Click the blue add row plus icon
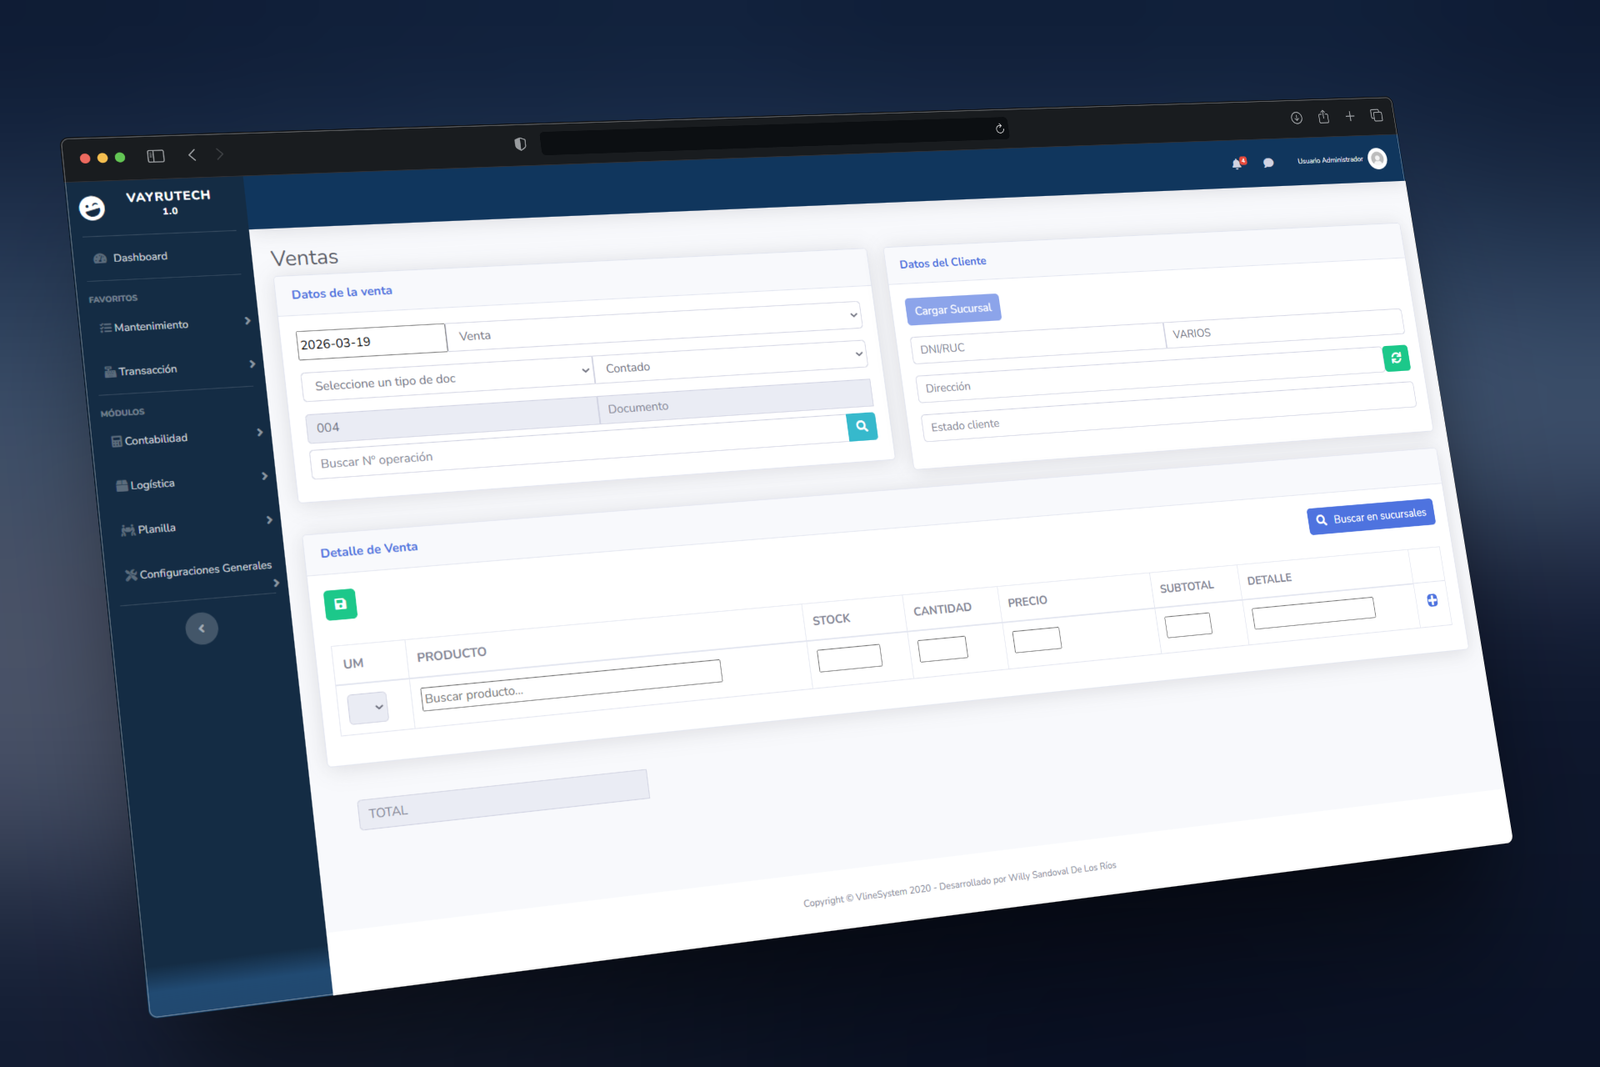This screenshot has height=1067, width=1600. pos(1432,600)
